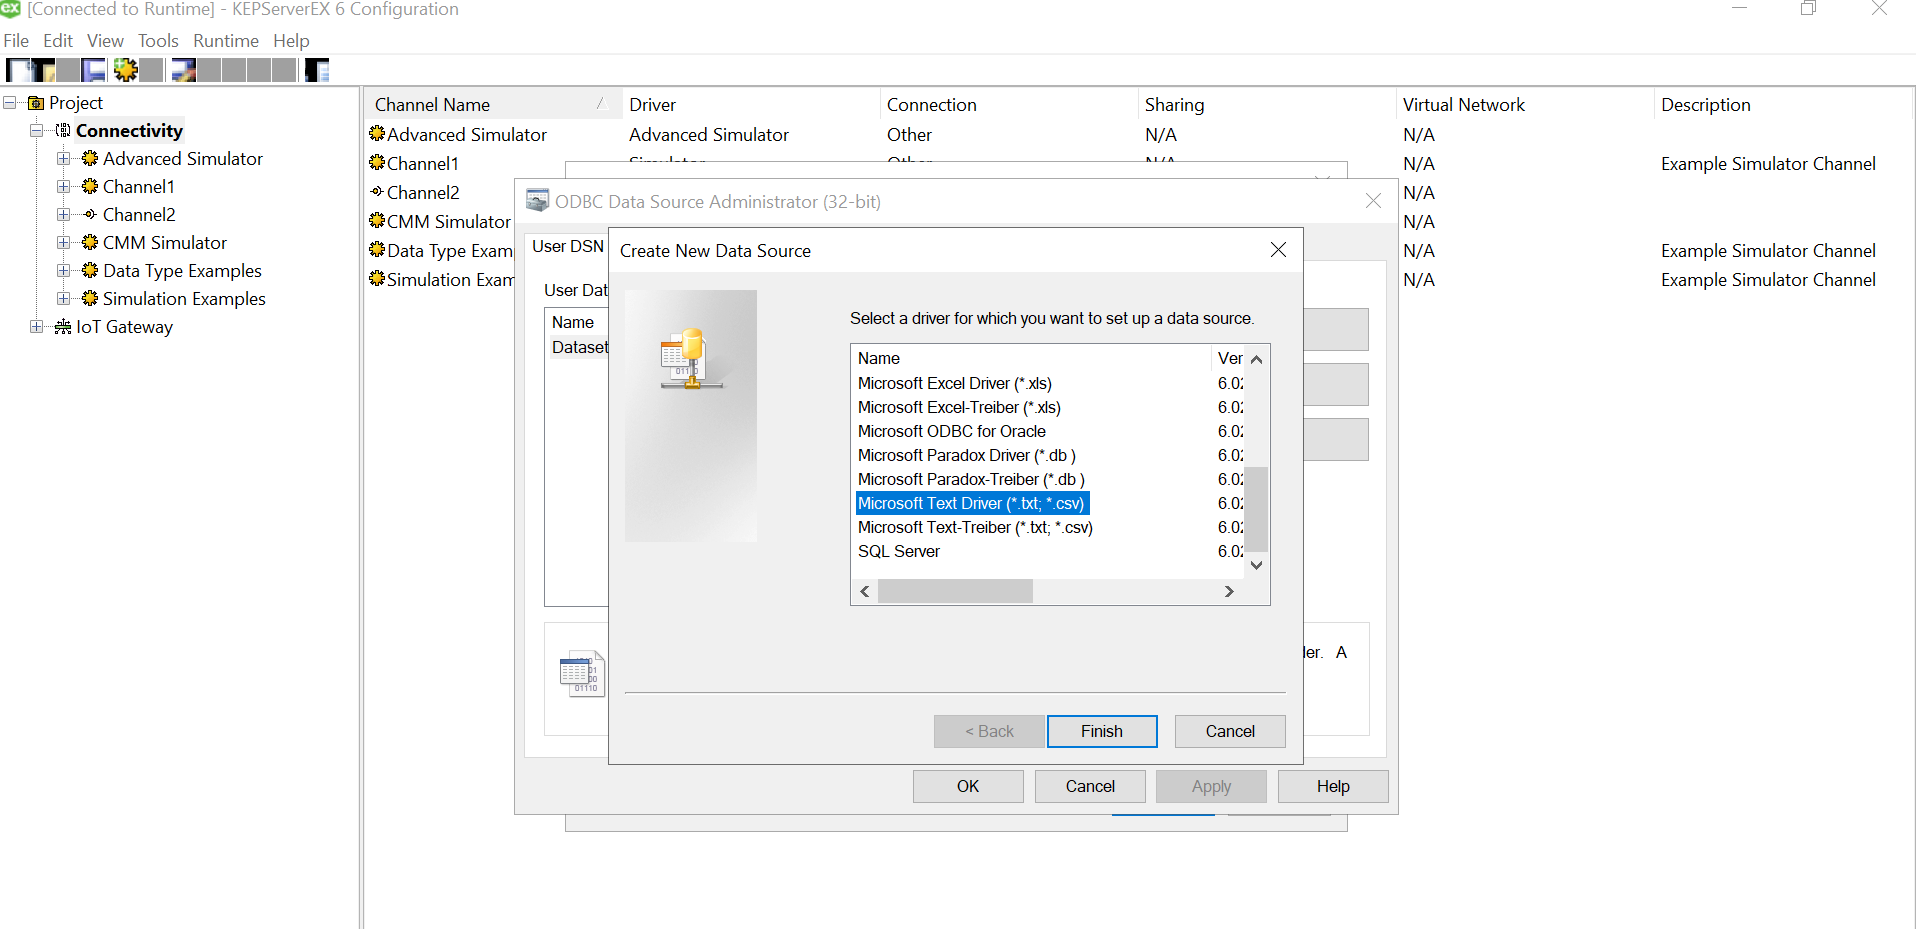
Task: Switch to the User DSN tab
Action: 567,247
